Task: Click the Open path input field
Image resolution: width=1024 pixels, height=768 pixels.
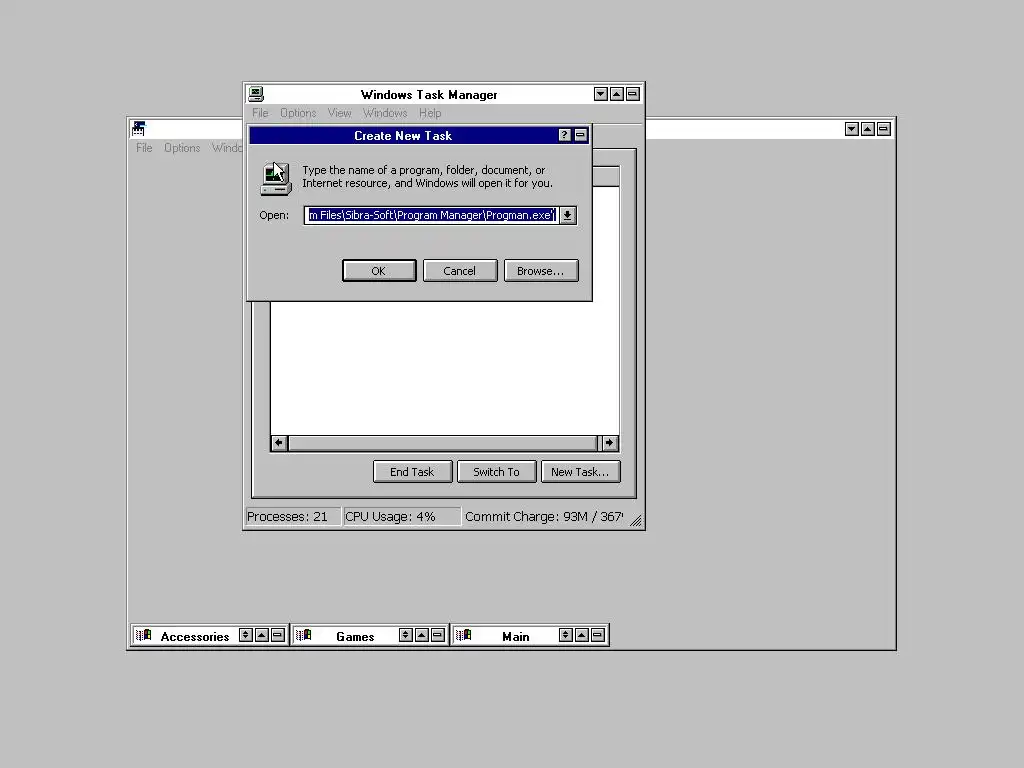Action: (x=432, y=215)
